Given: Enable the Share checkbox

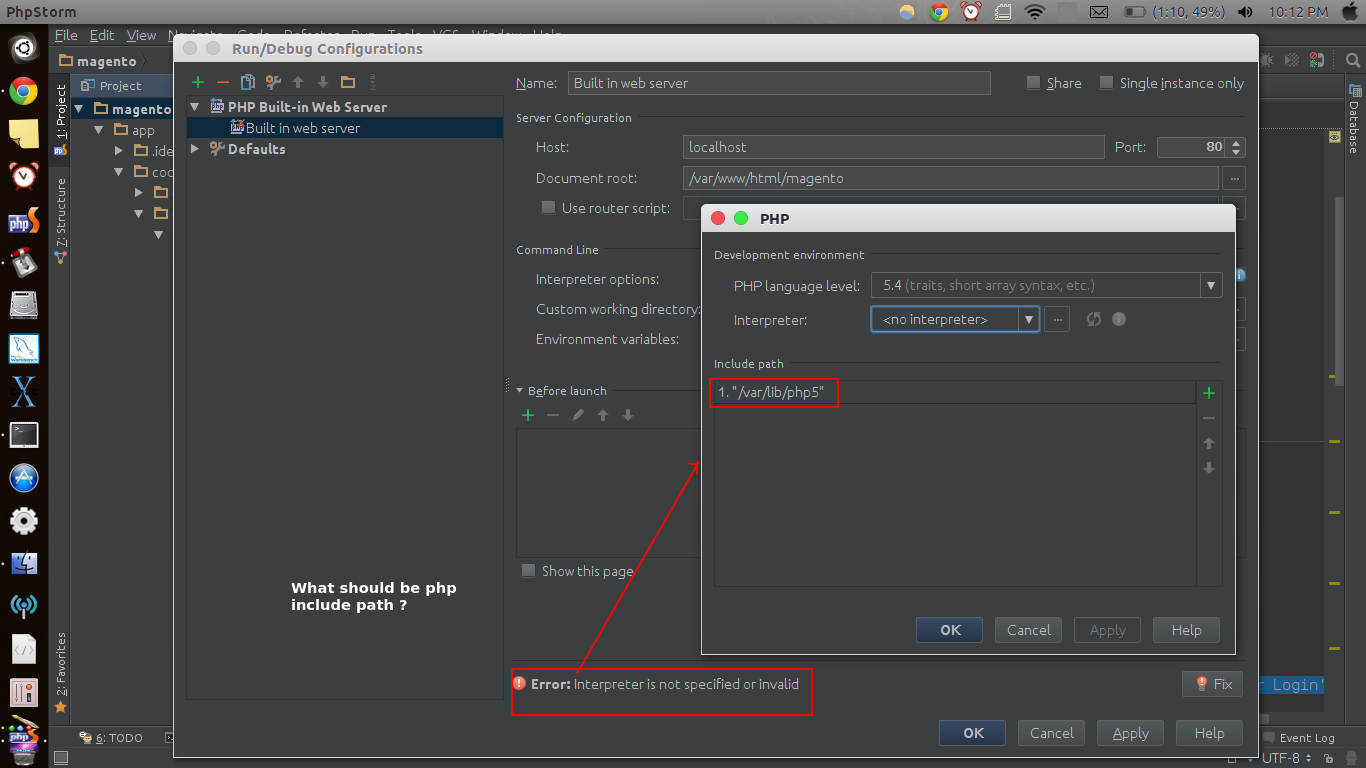Looking at the screenshot, I should pyautogui.click(x=1034, y=83).
